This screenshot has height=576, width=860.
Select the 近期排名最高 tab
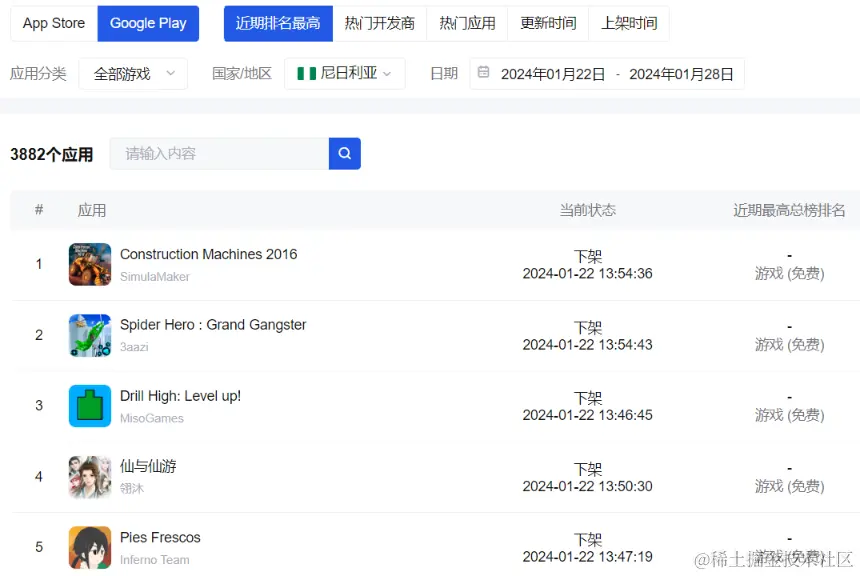pyautogui.click(x=278, y=24)
